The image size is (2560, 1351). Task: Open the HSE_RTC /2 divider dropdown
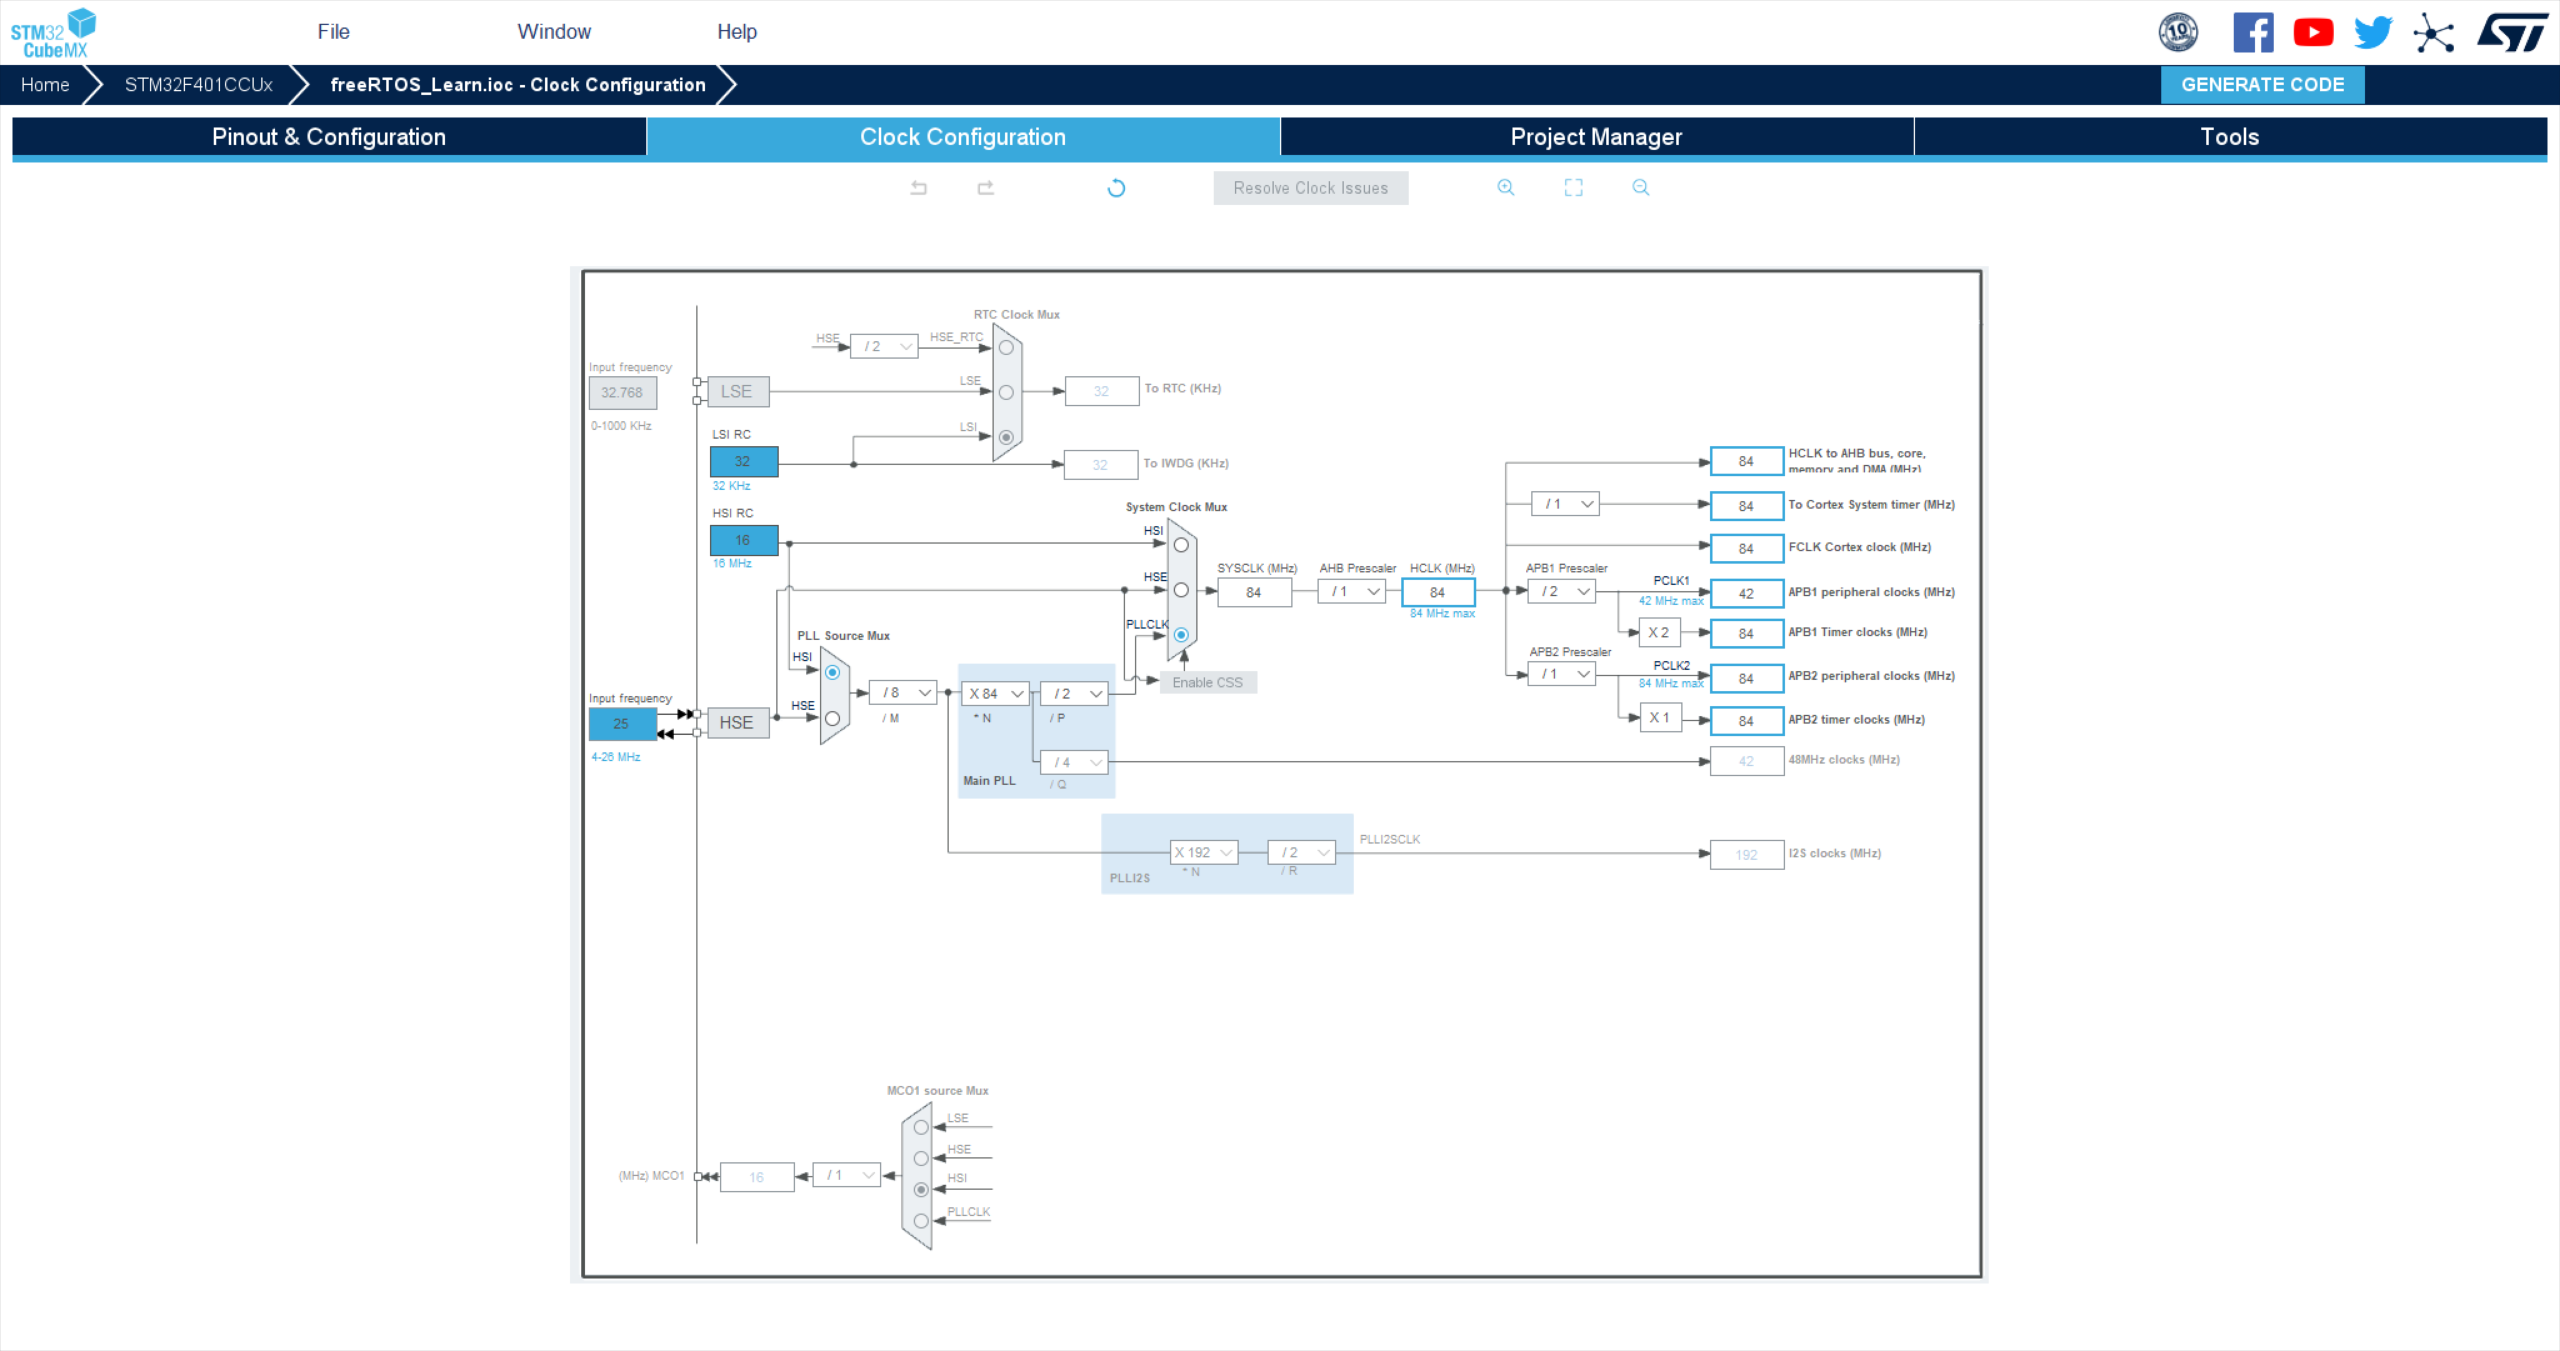[884, 346]
